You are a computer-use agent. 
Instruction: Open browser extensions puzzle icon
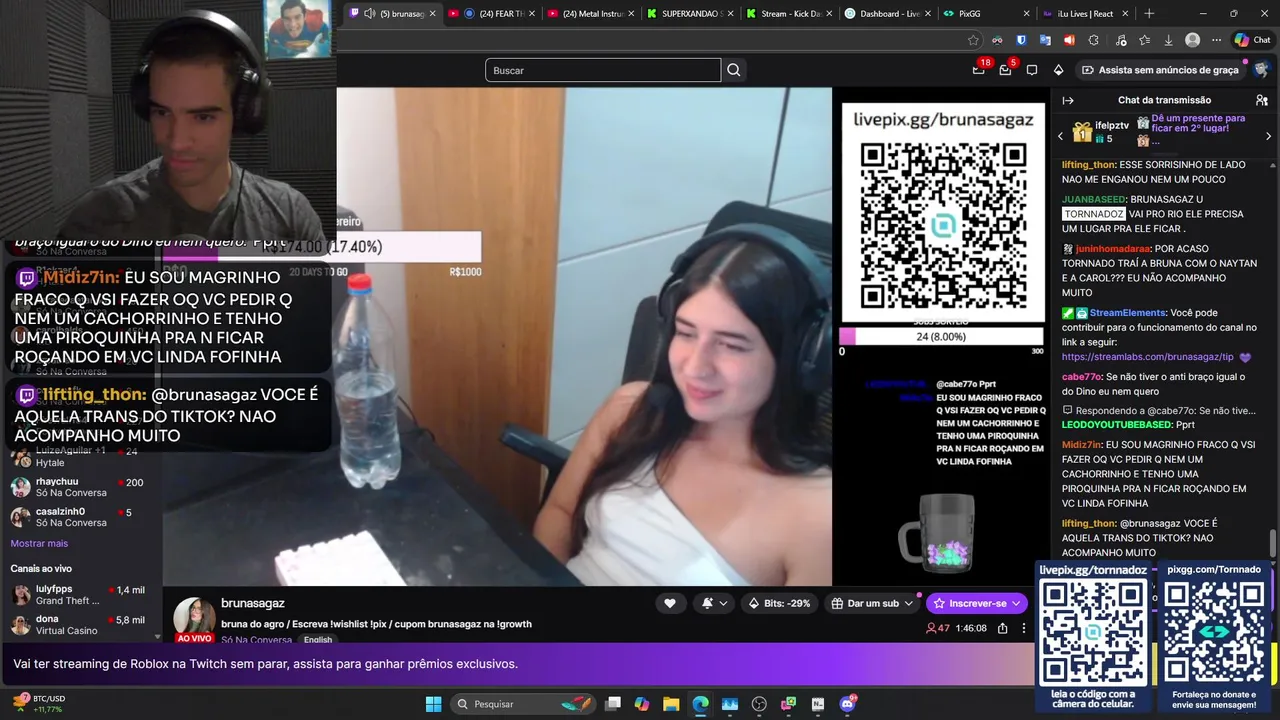coord(1093,40)
